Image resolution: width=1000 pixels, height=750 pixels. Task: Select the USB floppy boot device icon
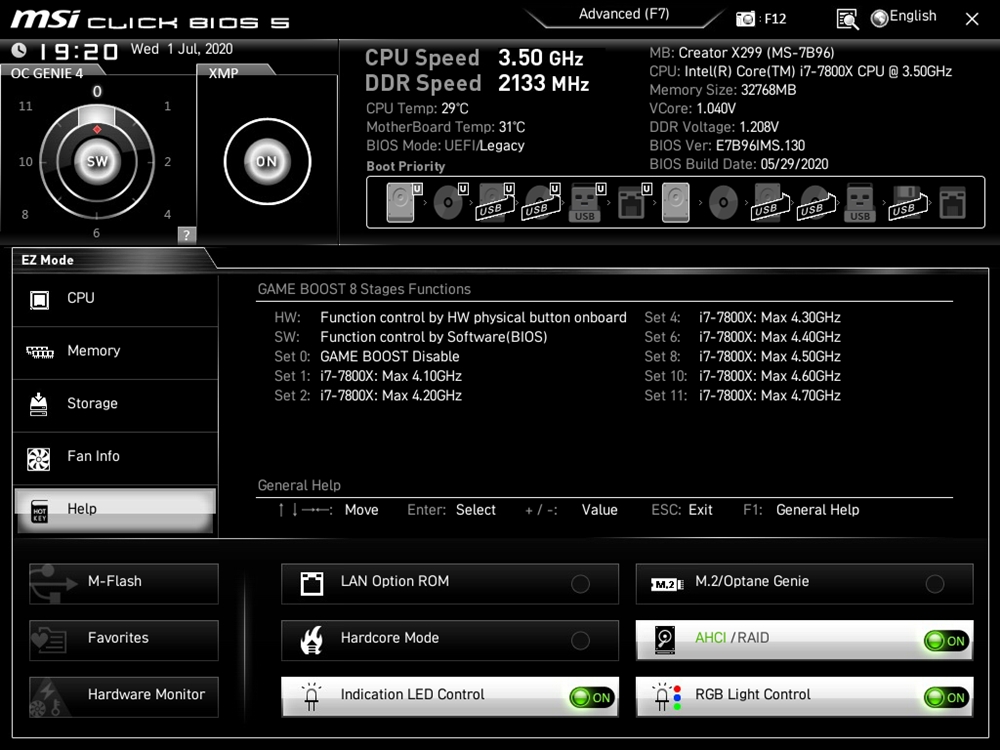[908, 203]
